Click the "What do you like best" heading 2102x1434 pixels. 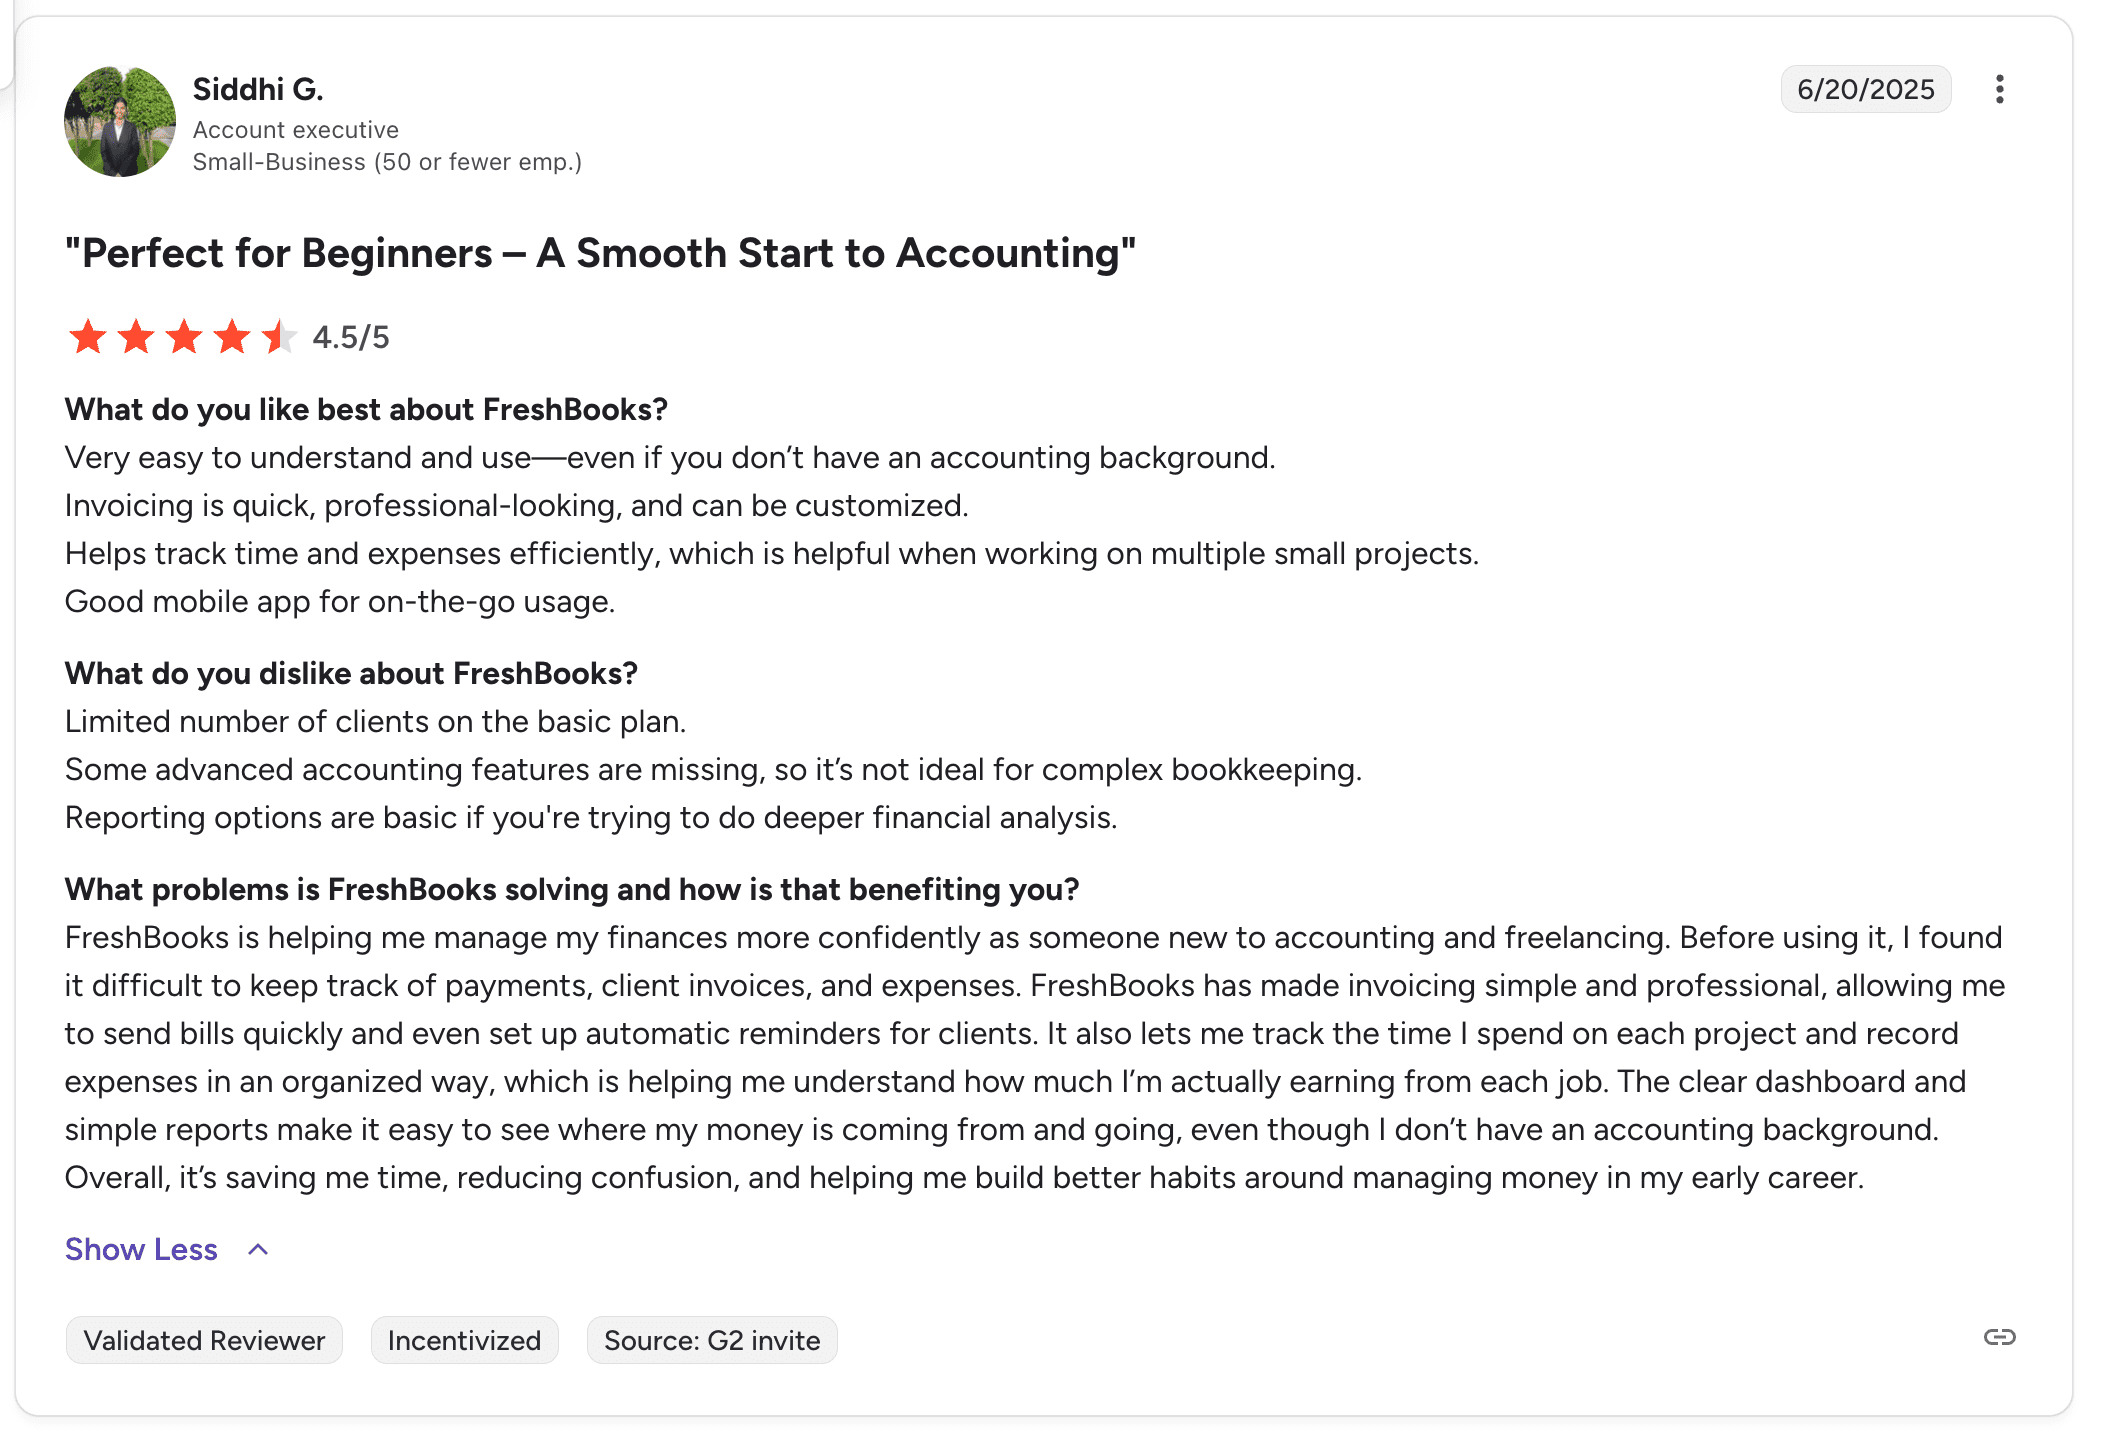tap(366, 409)
